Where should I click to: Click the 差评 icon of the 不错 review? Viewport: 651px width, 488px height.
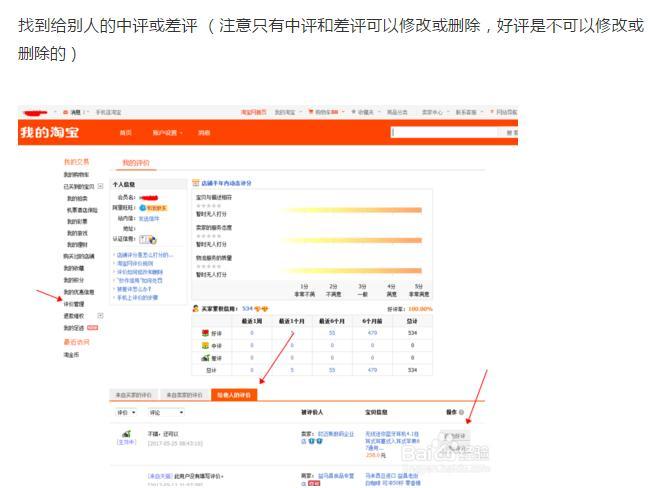[x=126, y=434]
